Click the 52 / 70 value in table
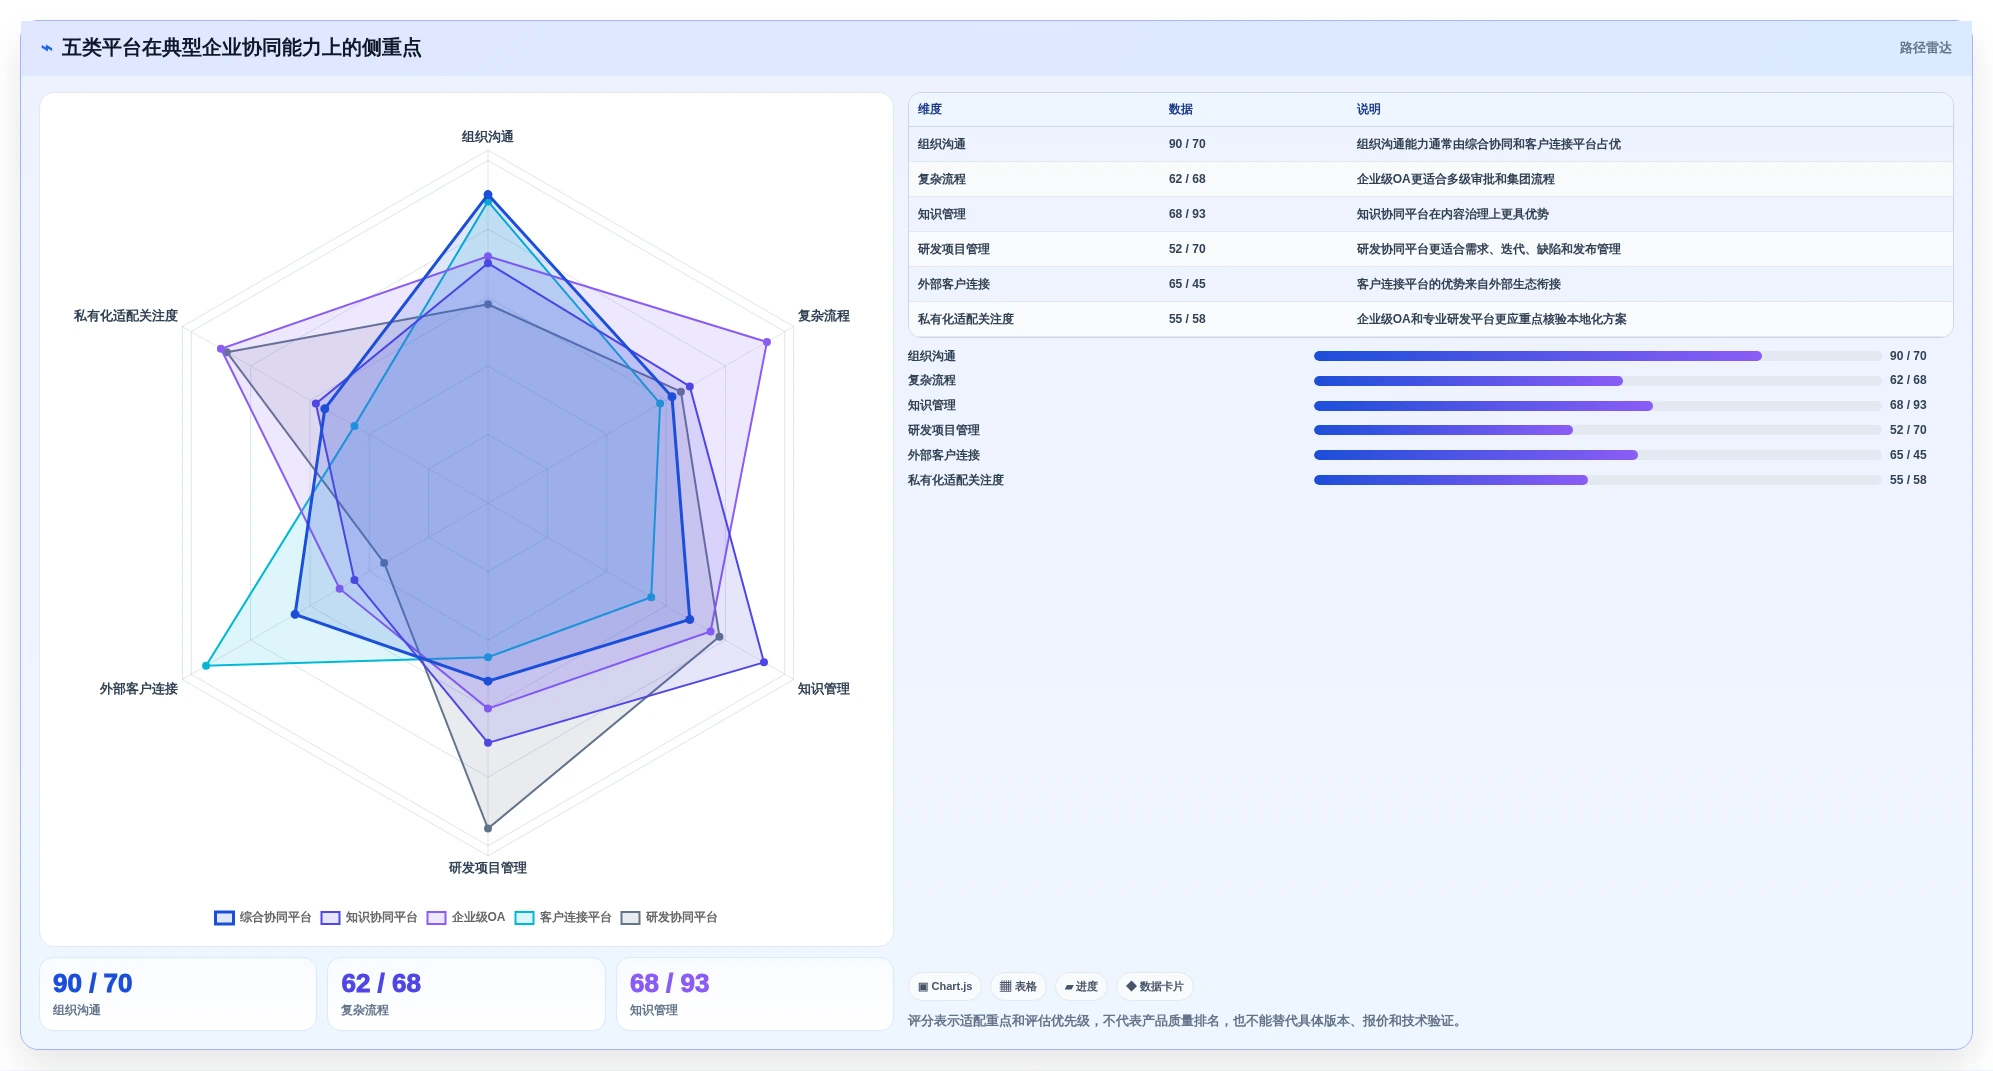 [x=1187, y=249]
